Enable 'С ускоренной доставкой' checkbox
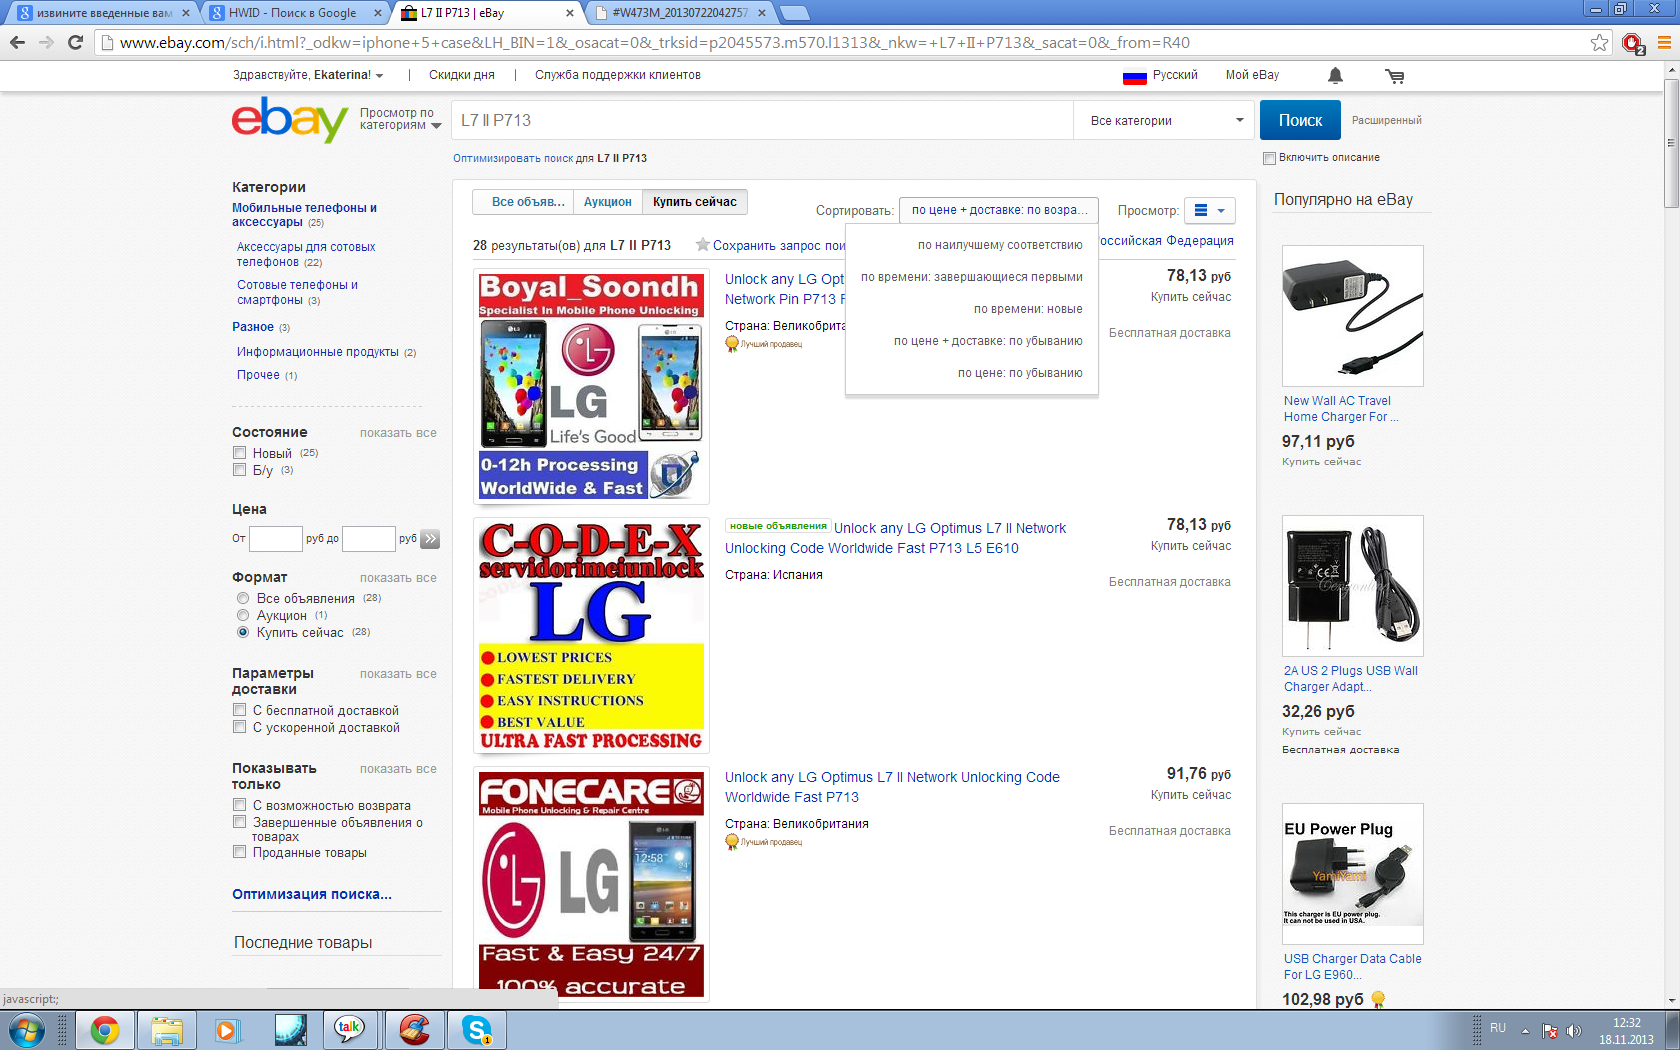Image resolution: width=1680 pixels, height=1050 pixels. tap(239, 727)
